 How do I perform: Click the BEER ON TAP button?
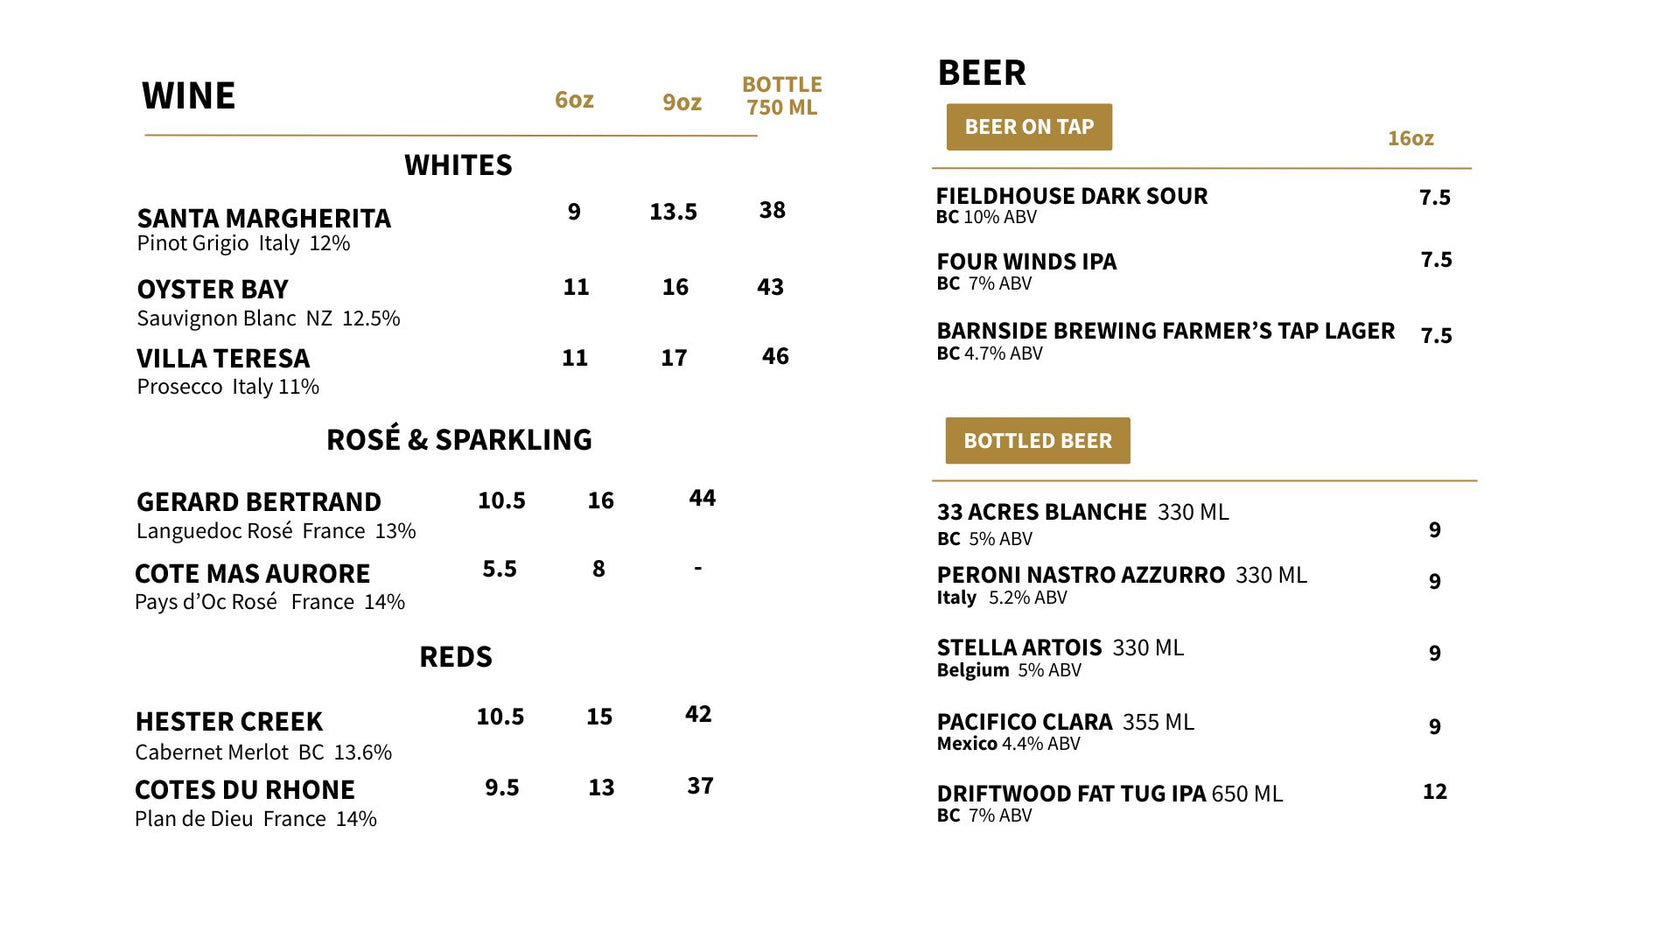(1029, 127)
